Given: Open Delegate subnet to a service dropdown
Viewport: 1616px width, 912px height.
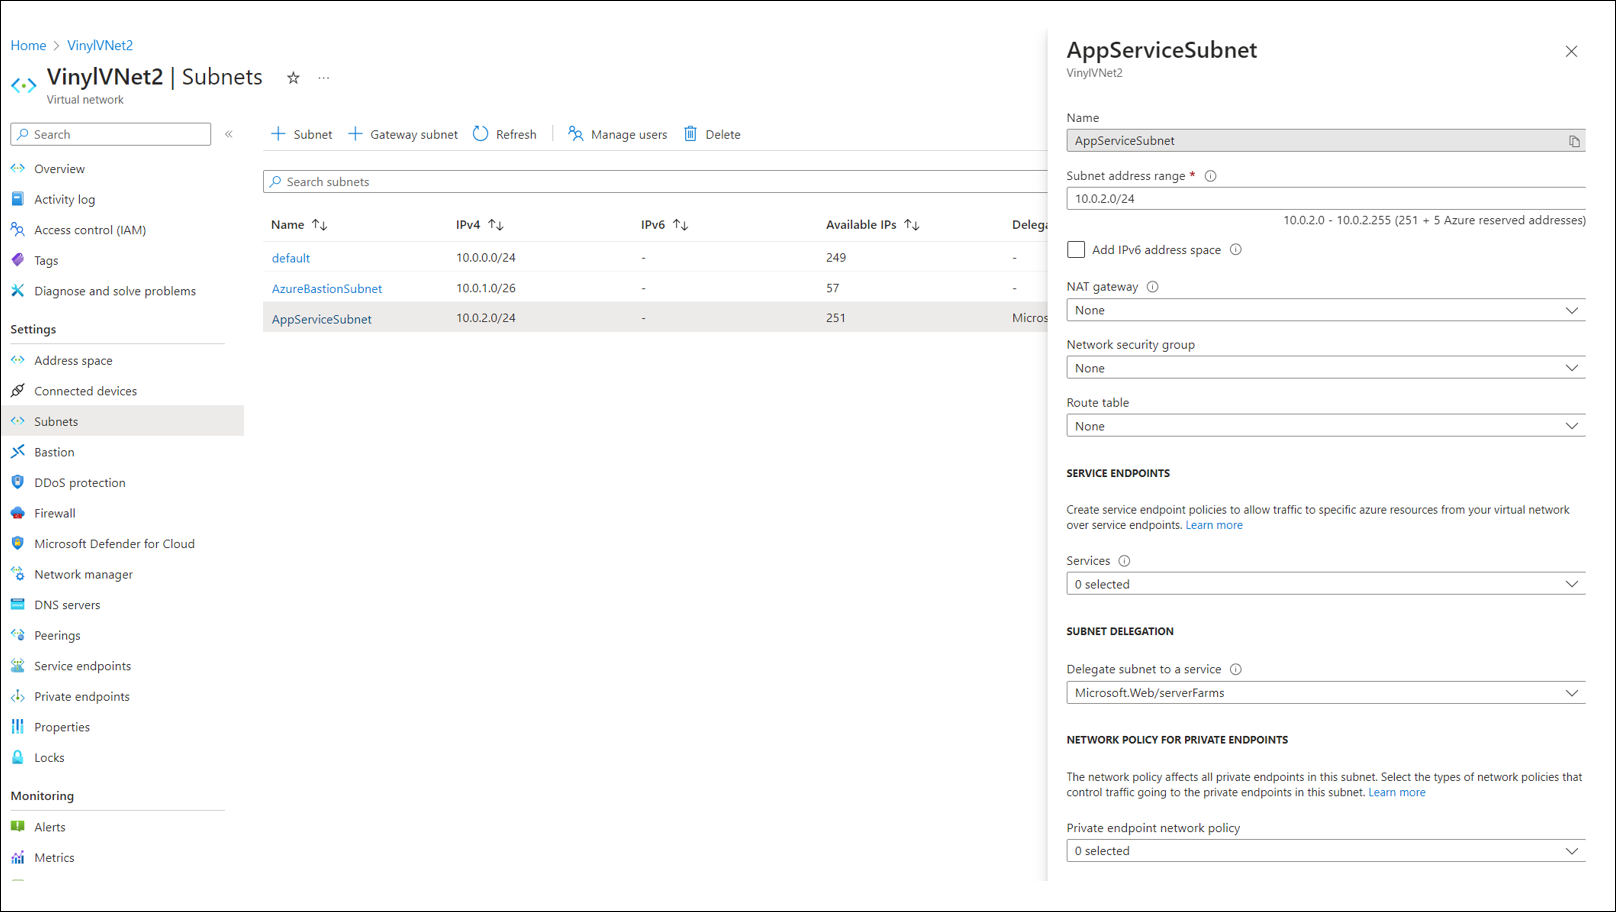Looking at the screenshot, I should (1326, 693).
